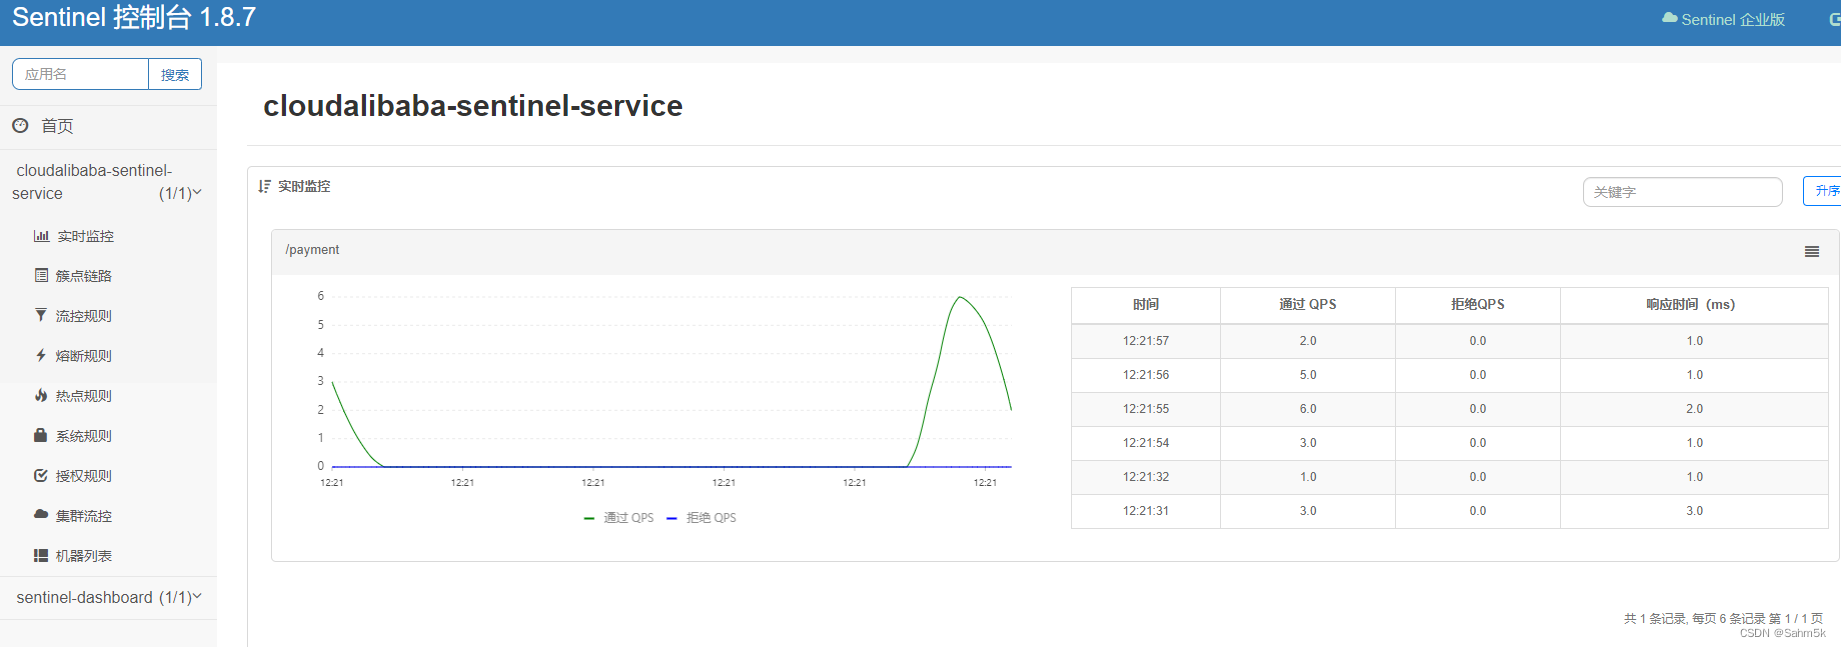Click the 机器列表 list icon
Image resolution: width=1841 pixels, height=647 pixels.
coord(41,555)
